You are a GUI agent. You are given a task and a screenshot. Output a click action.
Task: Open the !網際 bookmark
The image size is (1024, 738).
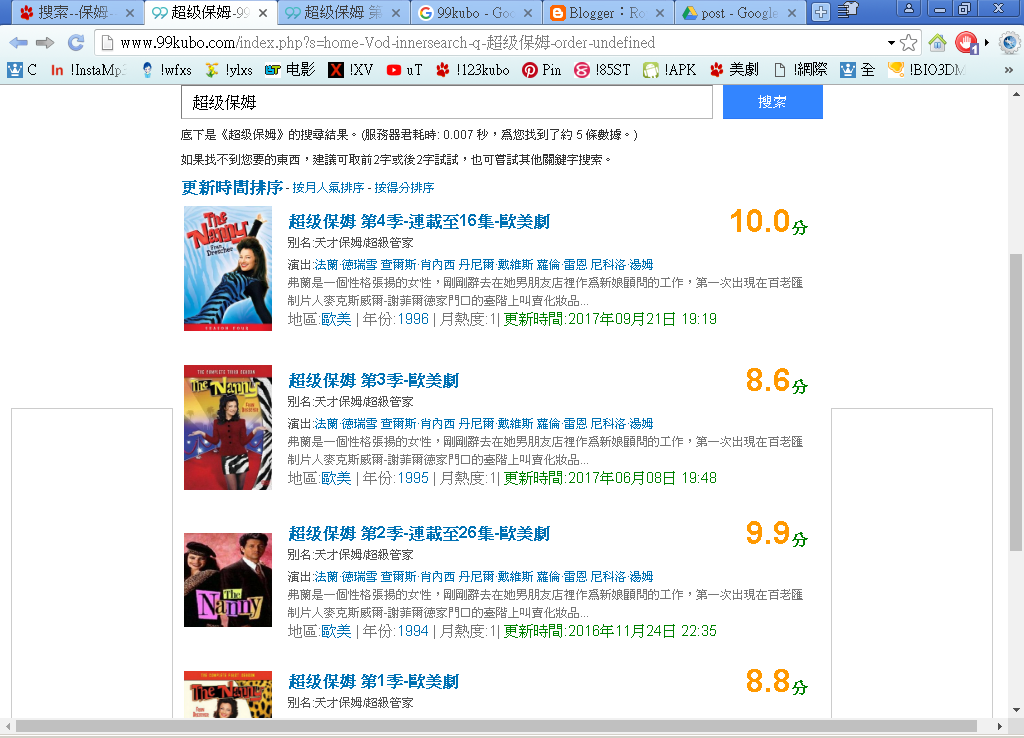[800, 70]
